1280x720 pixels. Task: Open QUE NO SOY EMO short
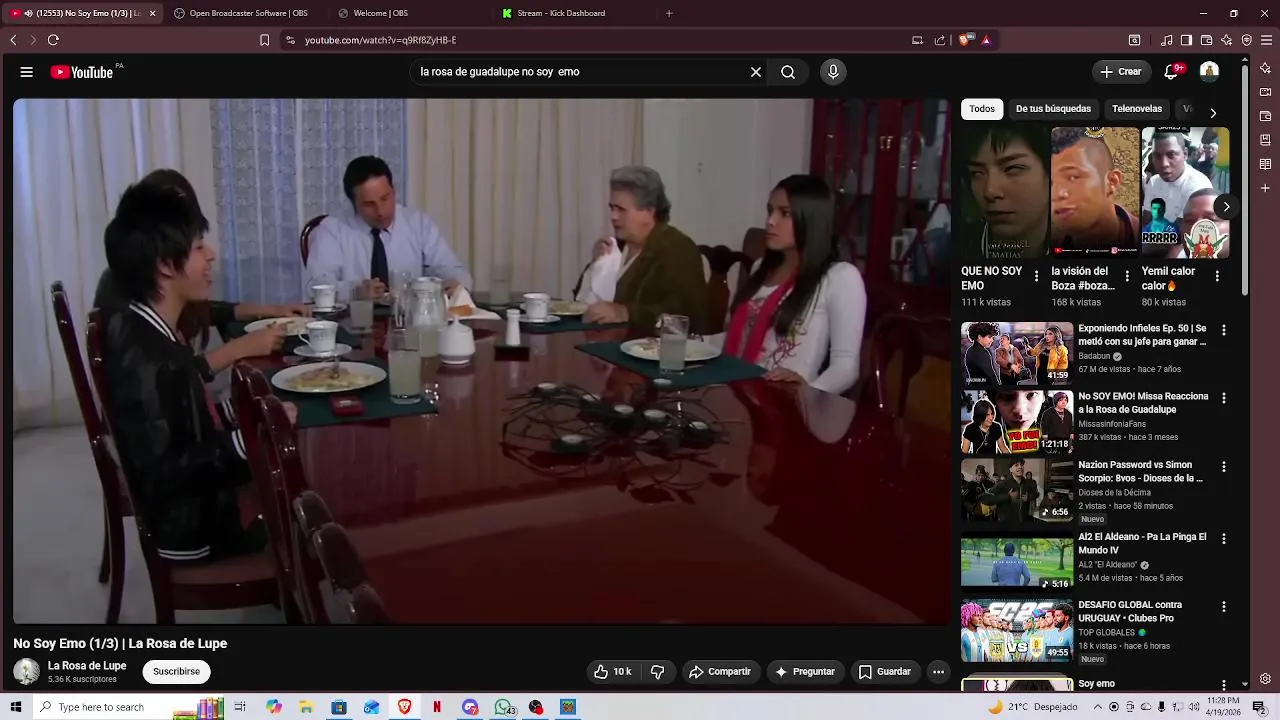tap(1004, 192)
